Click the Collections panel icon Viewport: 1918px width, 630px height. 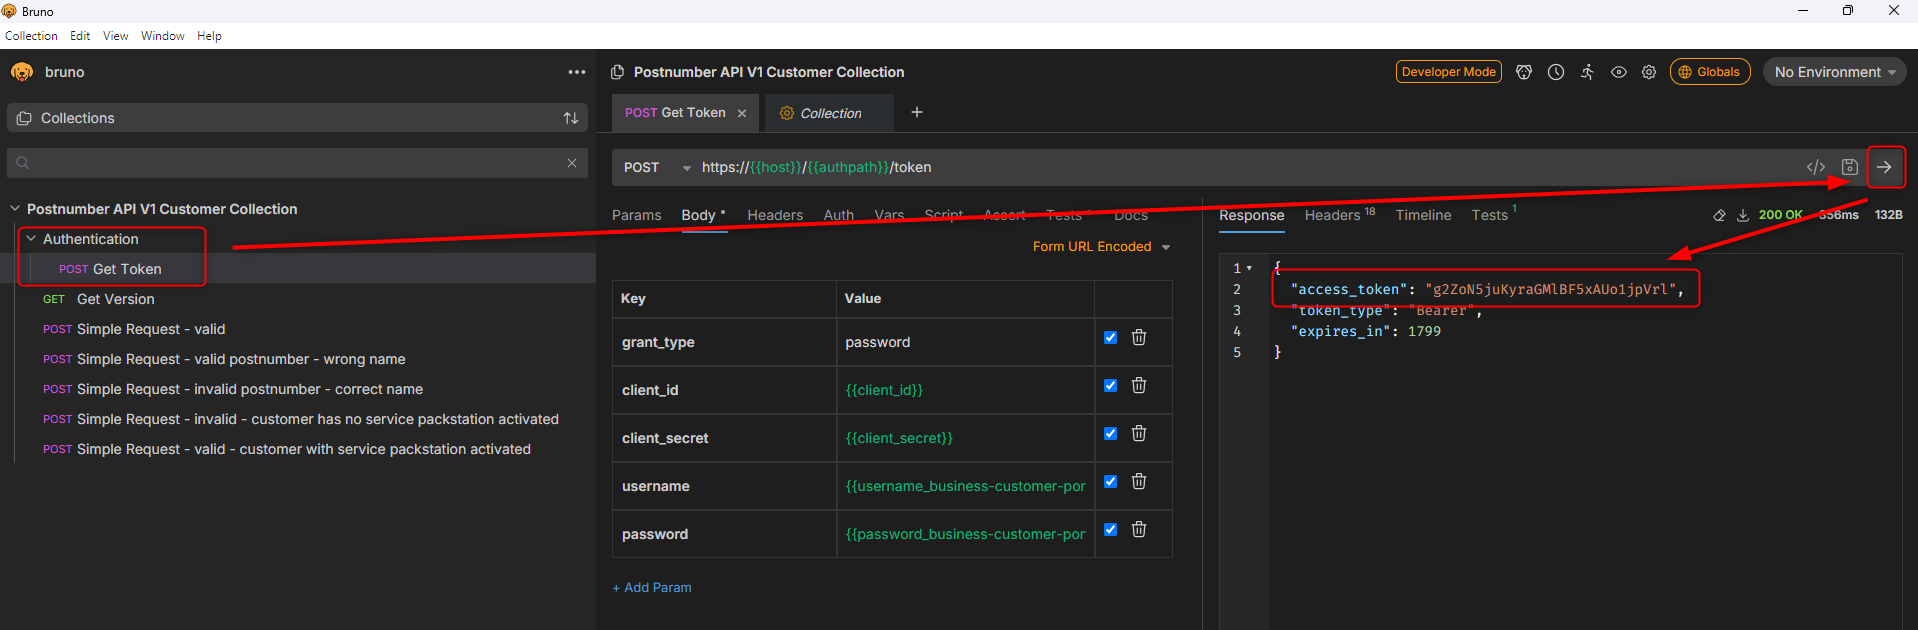[x=25, y=118]
